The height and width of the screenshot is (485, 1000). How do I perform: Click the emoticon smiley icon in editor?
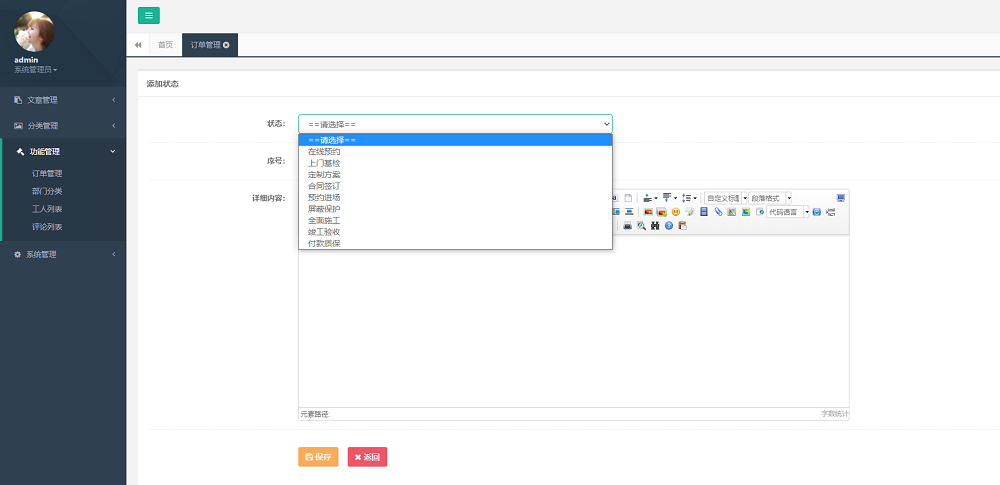(x=676, y=212)
